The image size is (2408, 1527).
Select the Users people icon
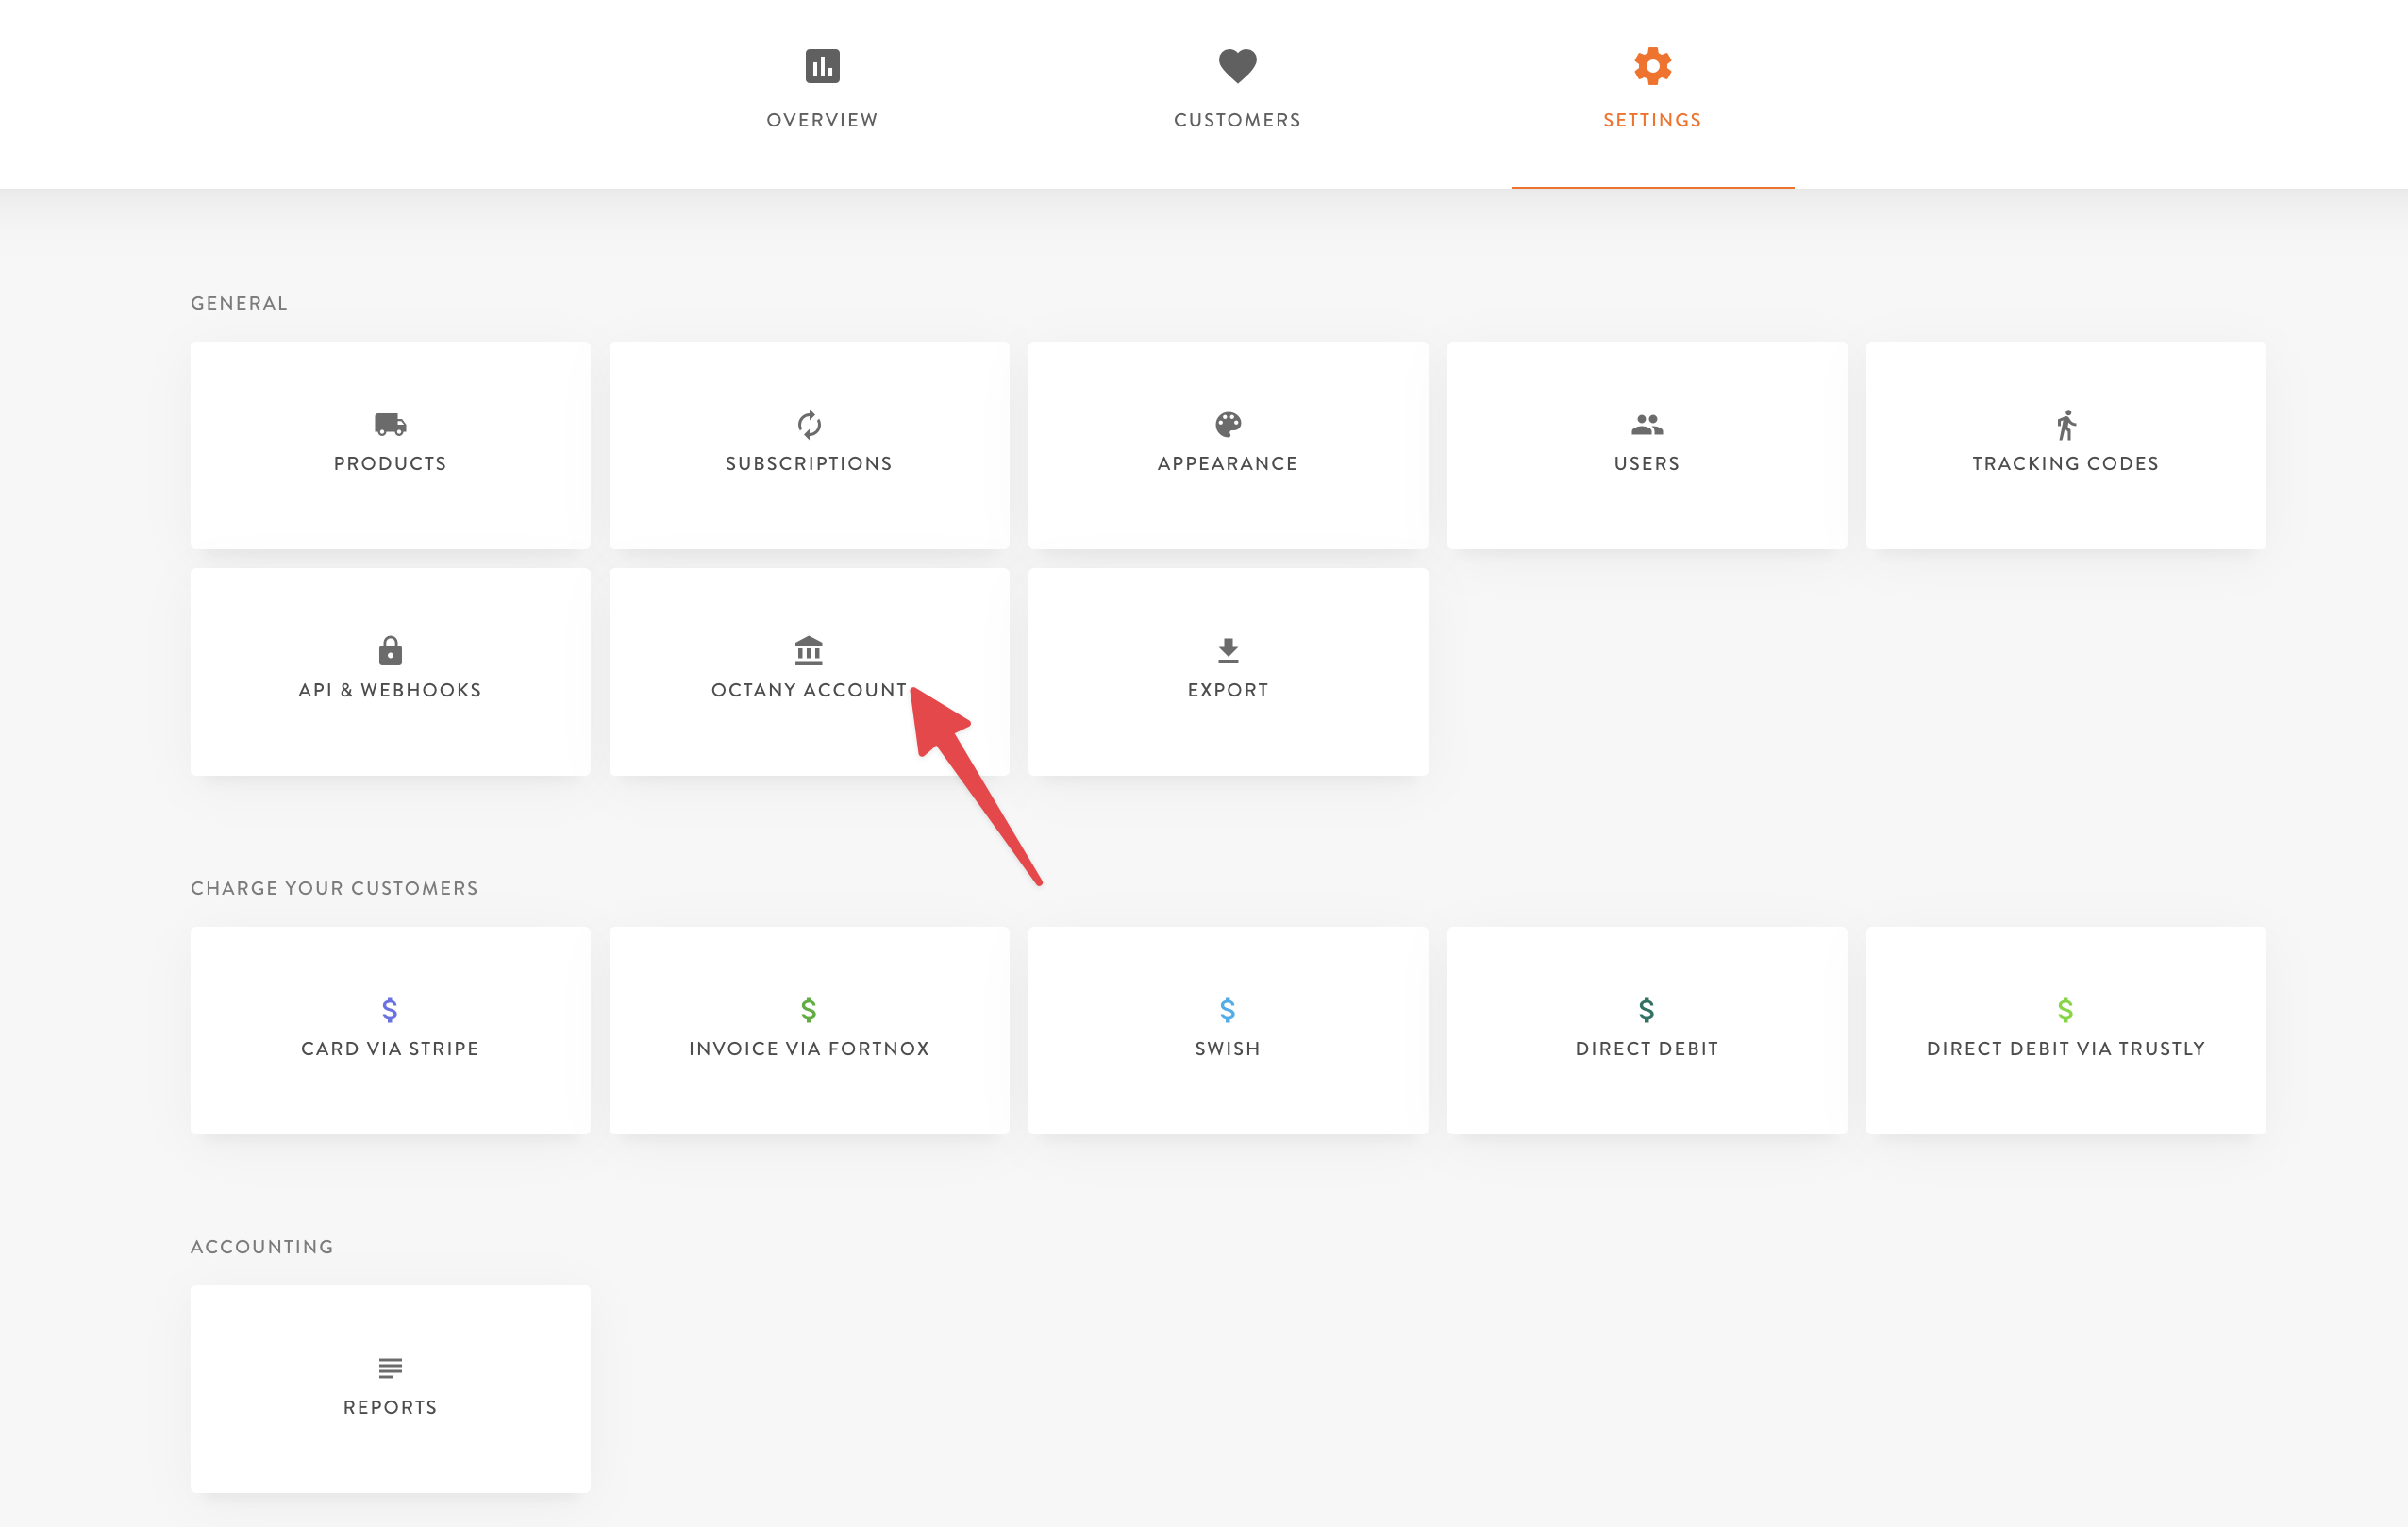1647,424
